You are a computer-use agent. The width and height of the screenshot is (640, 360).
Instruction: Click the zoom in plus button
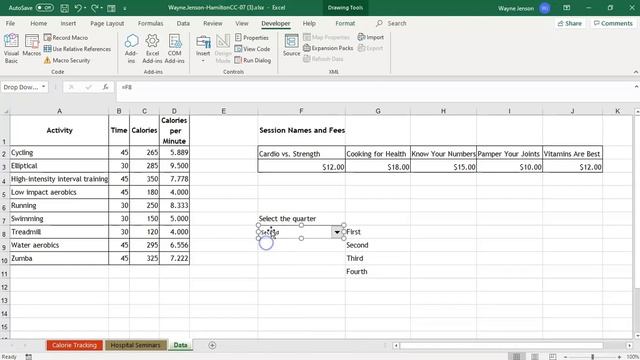click(619, 357)
